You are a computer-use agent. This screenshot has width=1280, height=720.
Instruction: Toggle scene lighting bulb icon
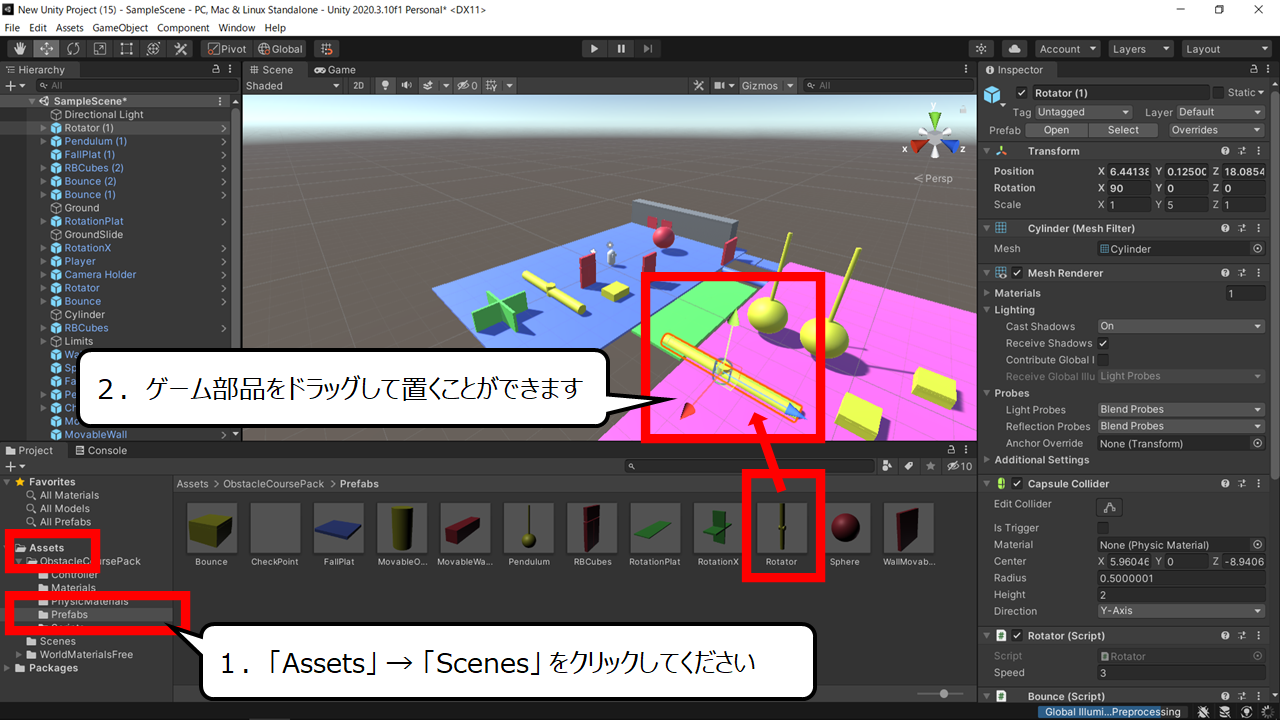[385, 86]
